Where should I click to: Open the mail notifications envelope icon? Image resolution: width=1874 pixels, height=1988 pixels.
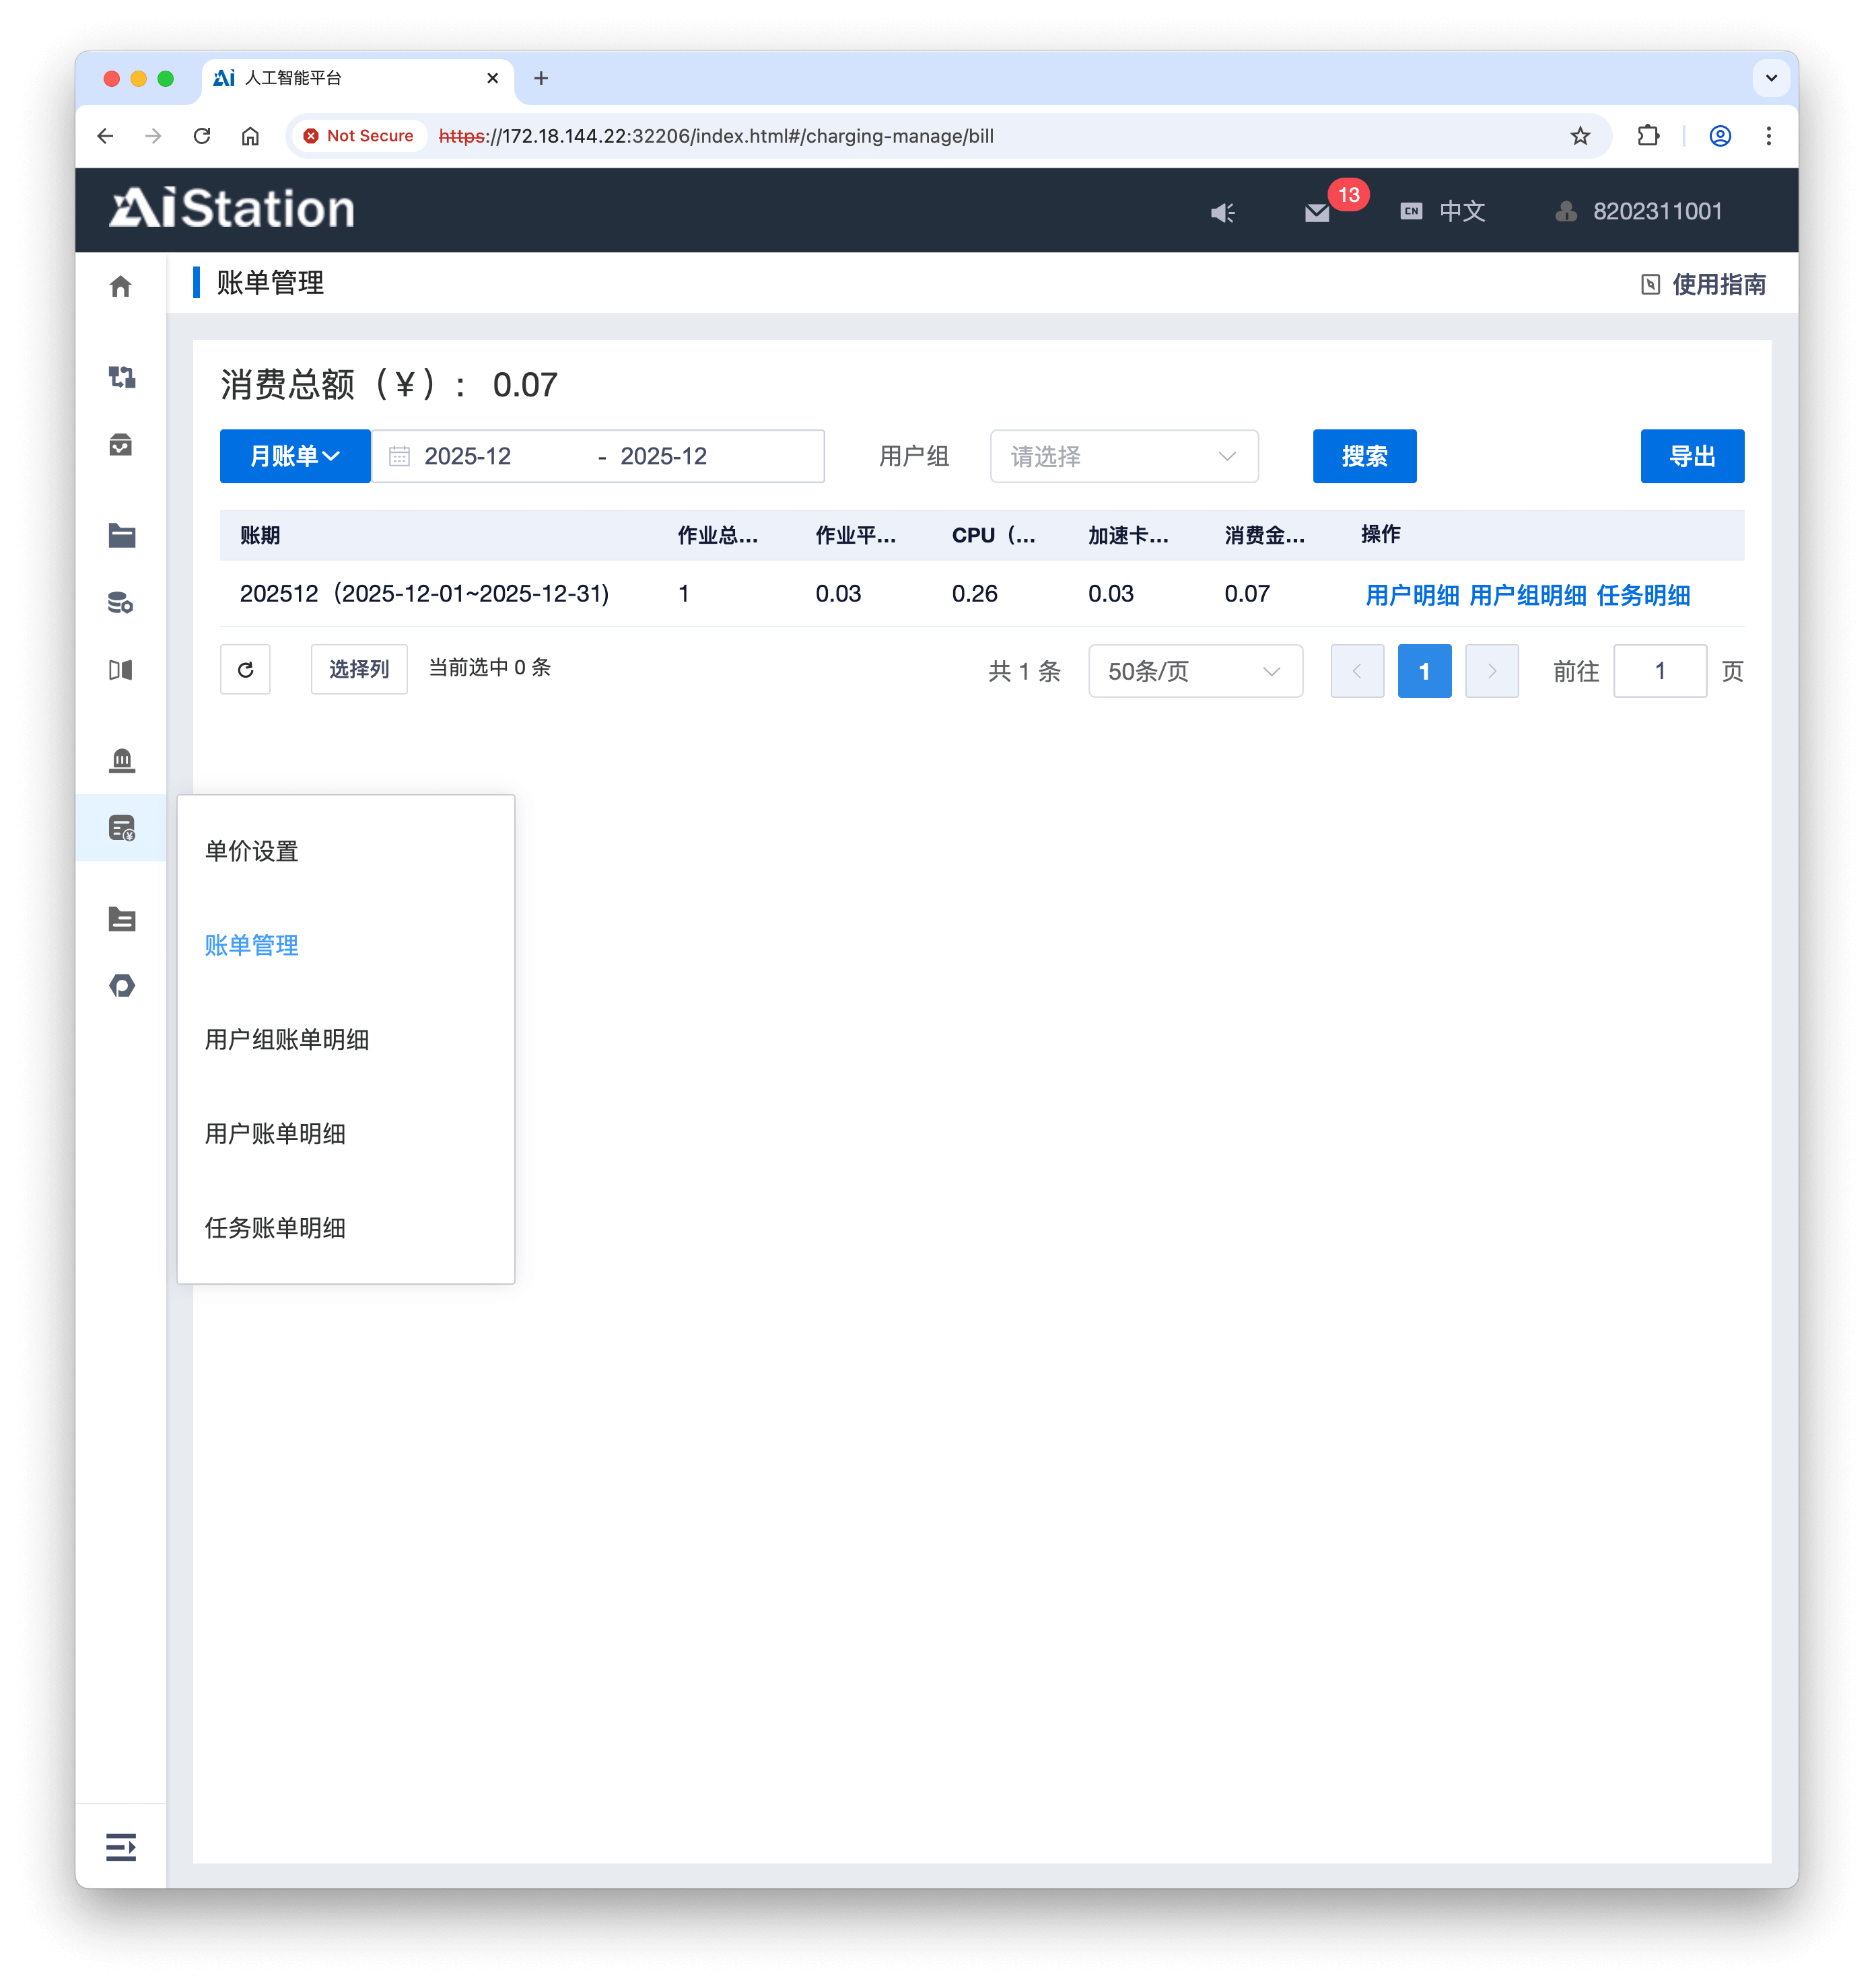click(x=1317, y=212)
